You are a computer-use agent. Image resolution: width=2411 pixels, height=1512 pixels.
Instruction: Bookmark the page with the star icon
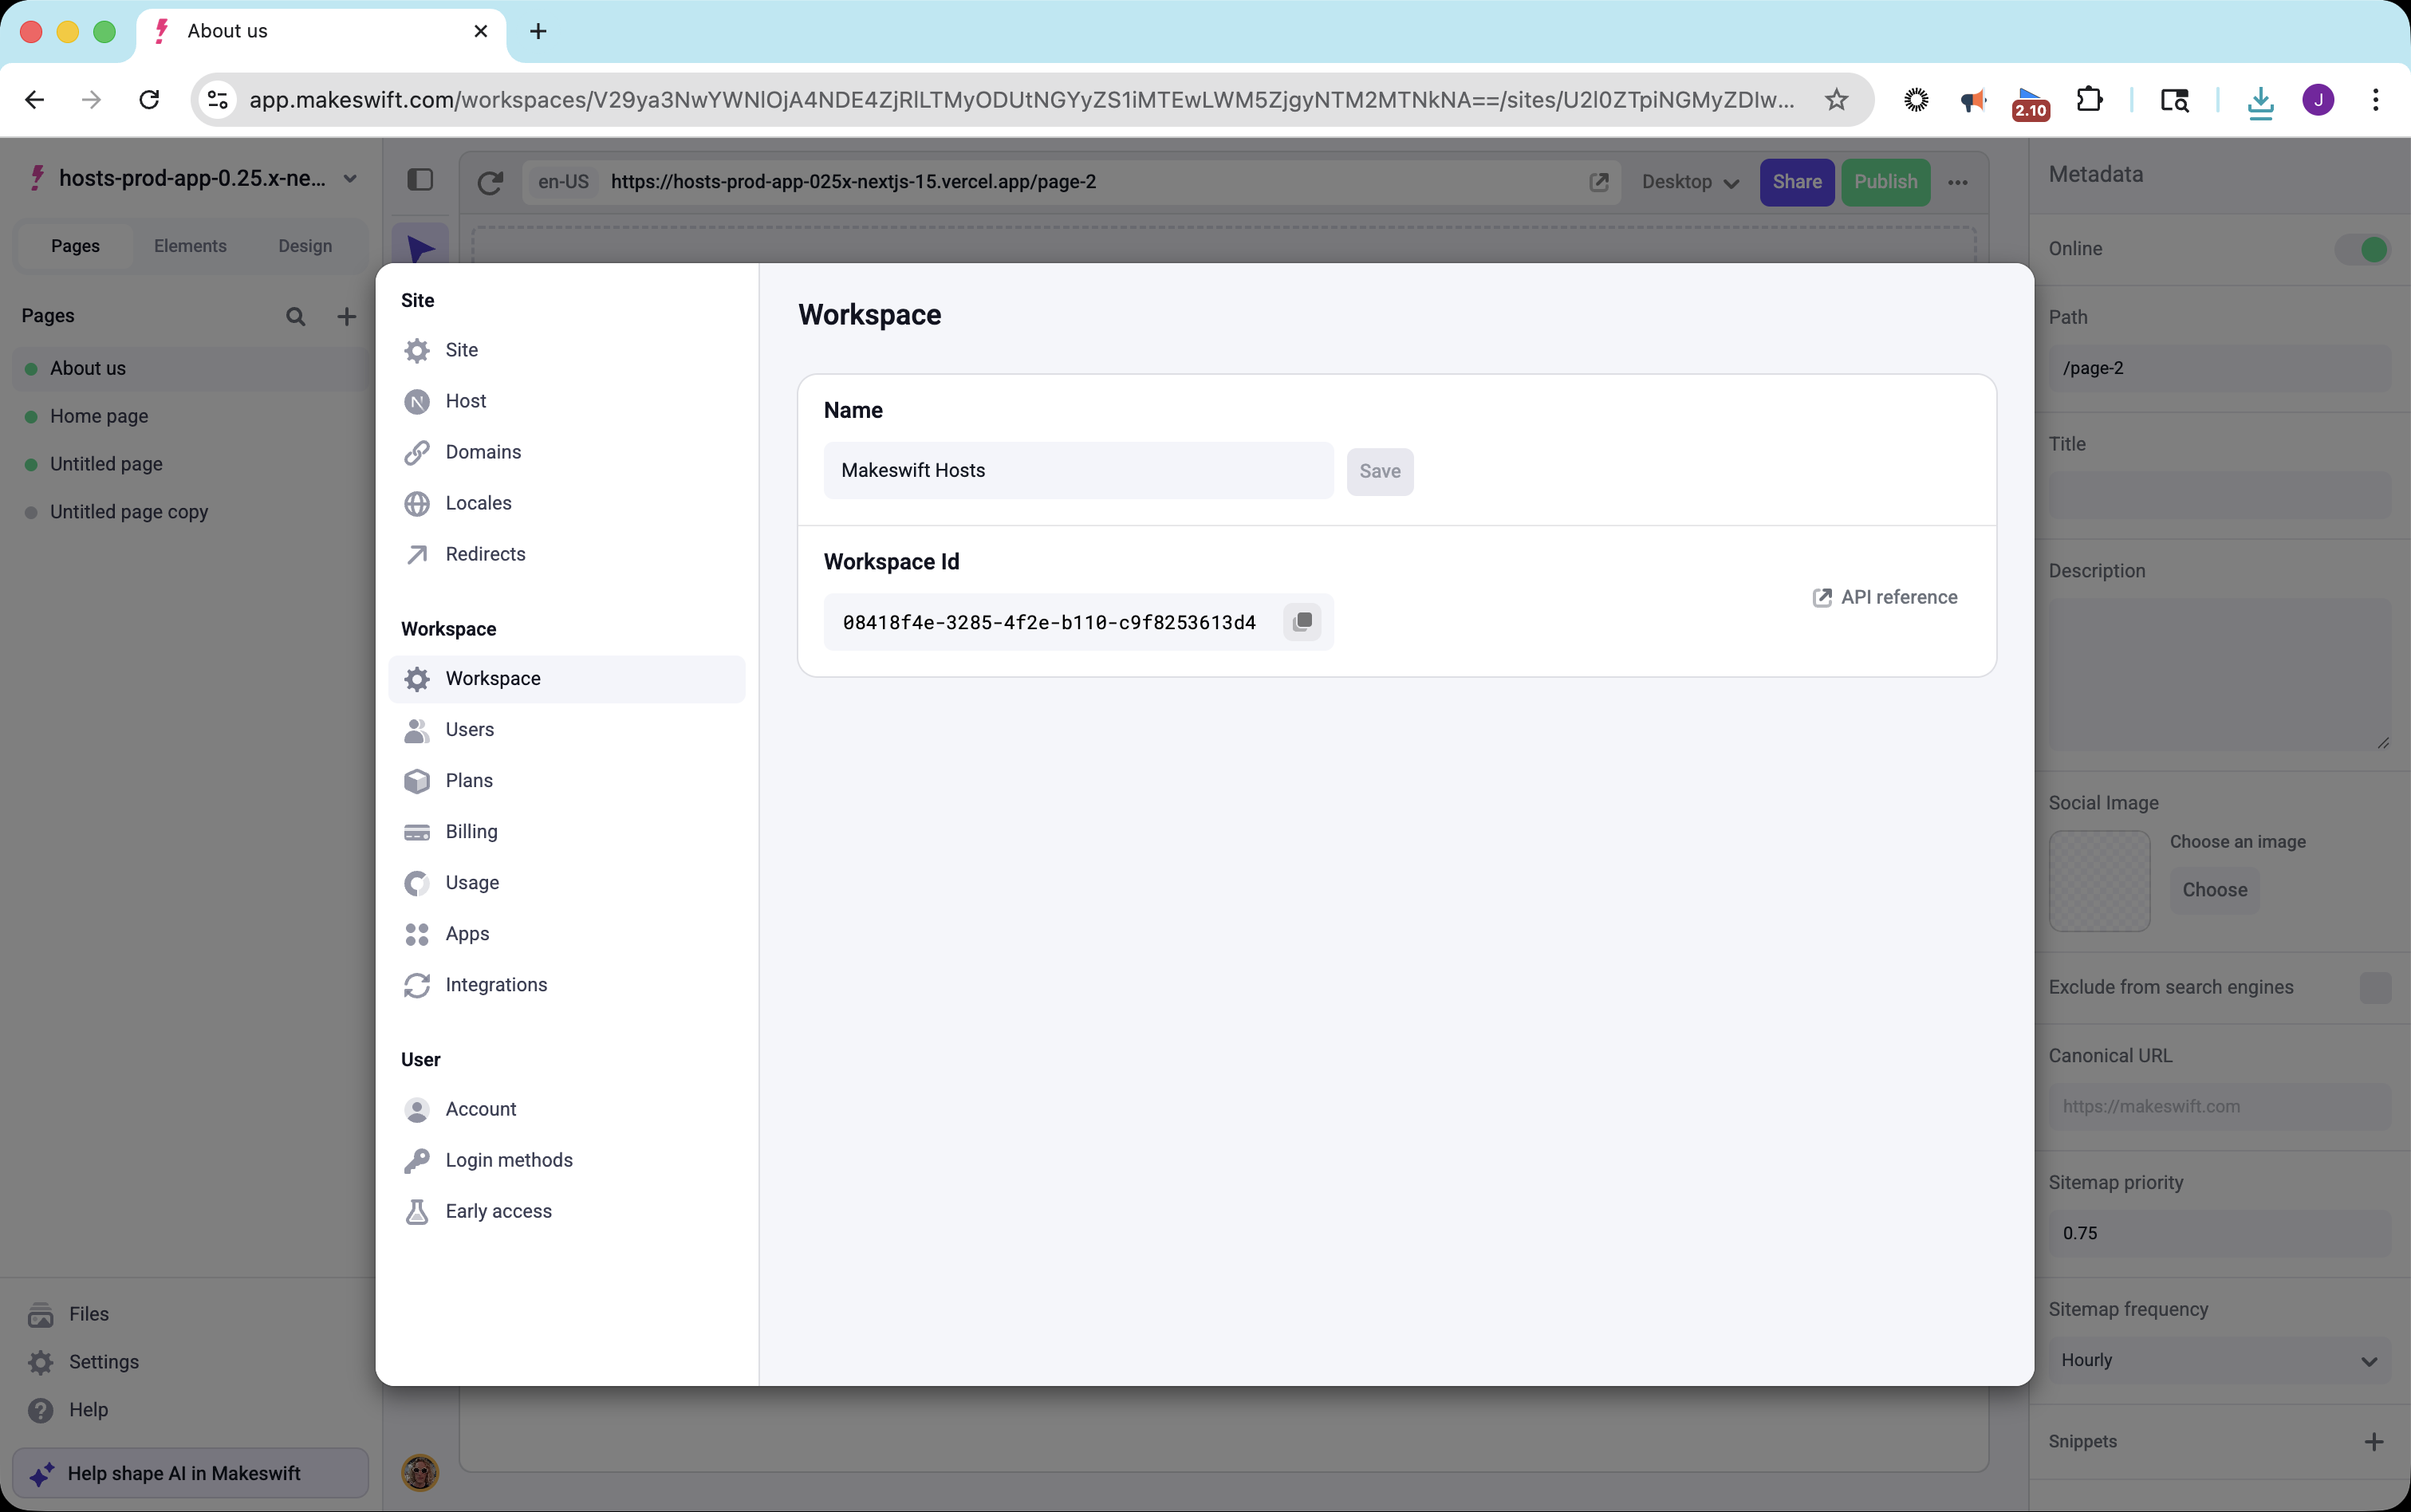pyautogui.click(x=1837, y=100)
